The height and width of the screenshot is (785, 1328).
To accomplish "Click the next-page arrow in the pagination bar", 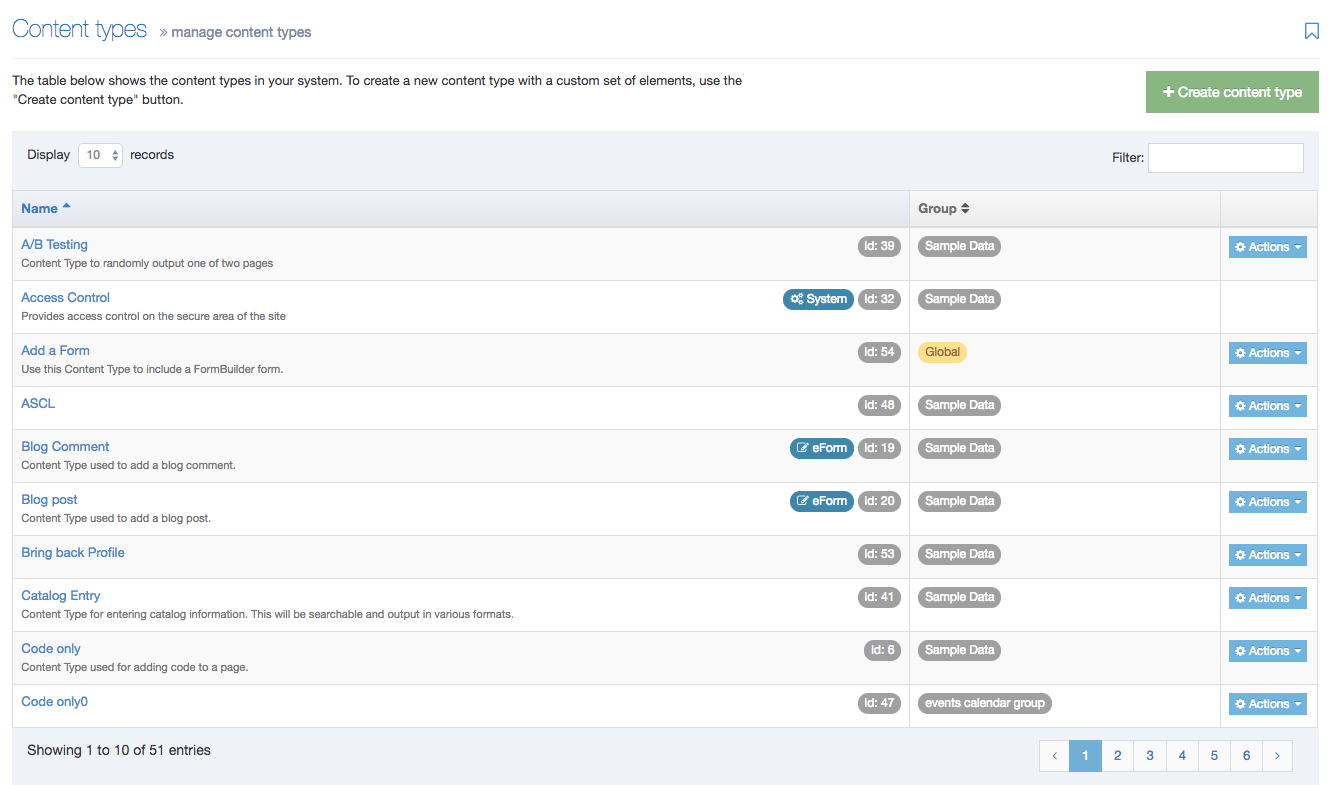I will coord(1277,755).
